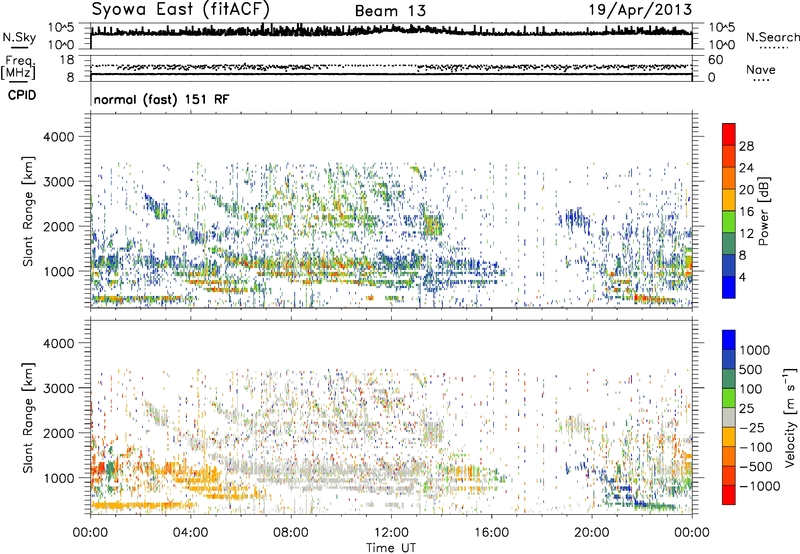The width and height of the screenshot is (800, 554).
Task: Click the '-500' tick on Velocity colorbar
Action: click(756, 466)
